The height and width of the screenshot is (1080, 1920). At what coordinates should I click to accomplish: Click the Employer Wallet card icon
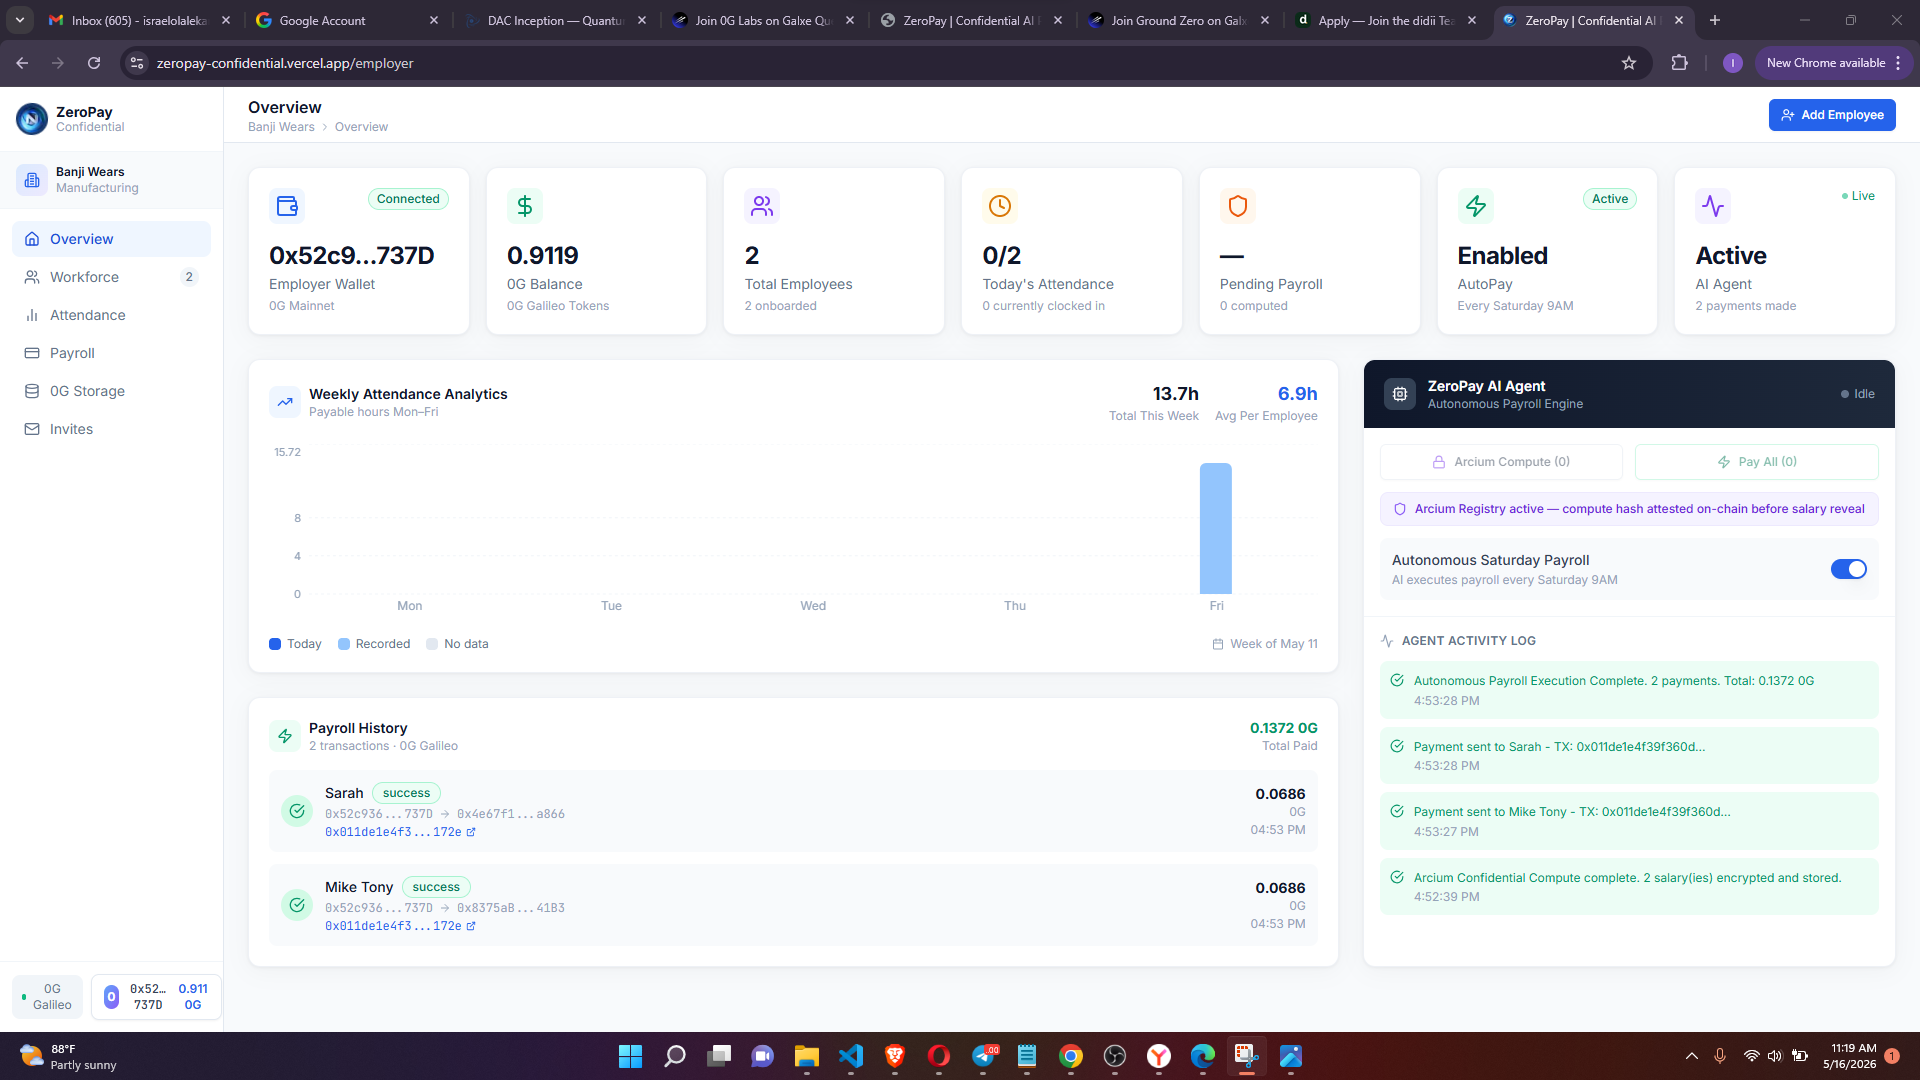point(287,206)
